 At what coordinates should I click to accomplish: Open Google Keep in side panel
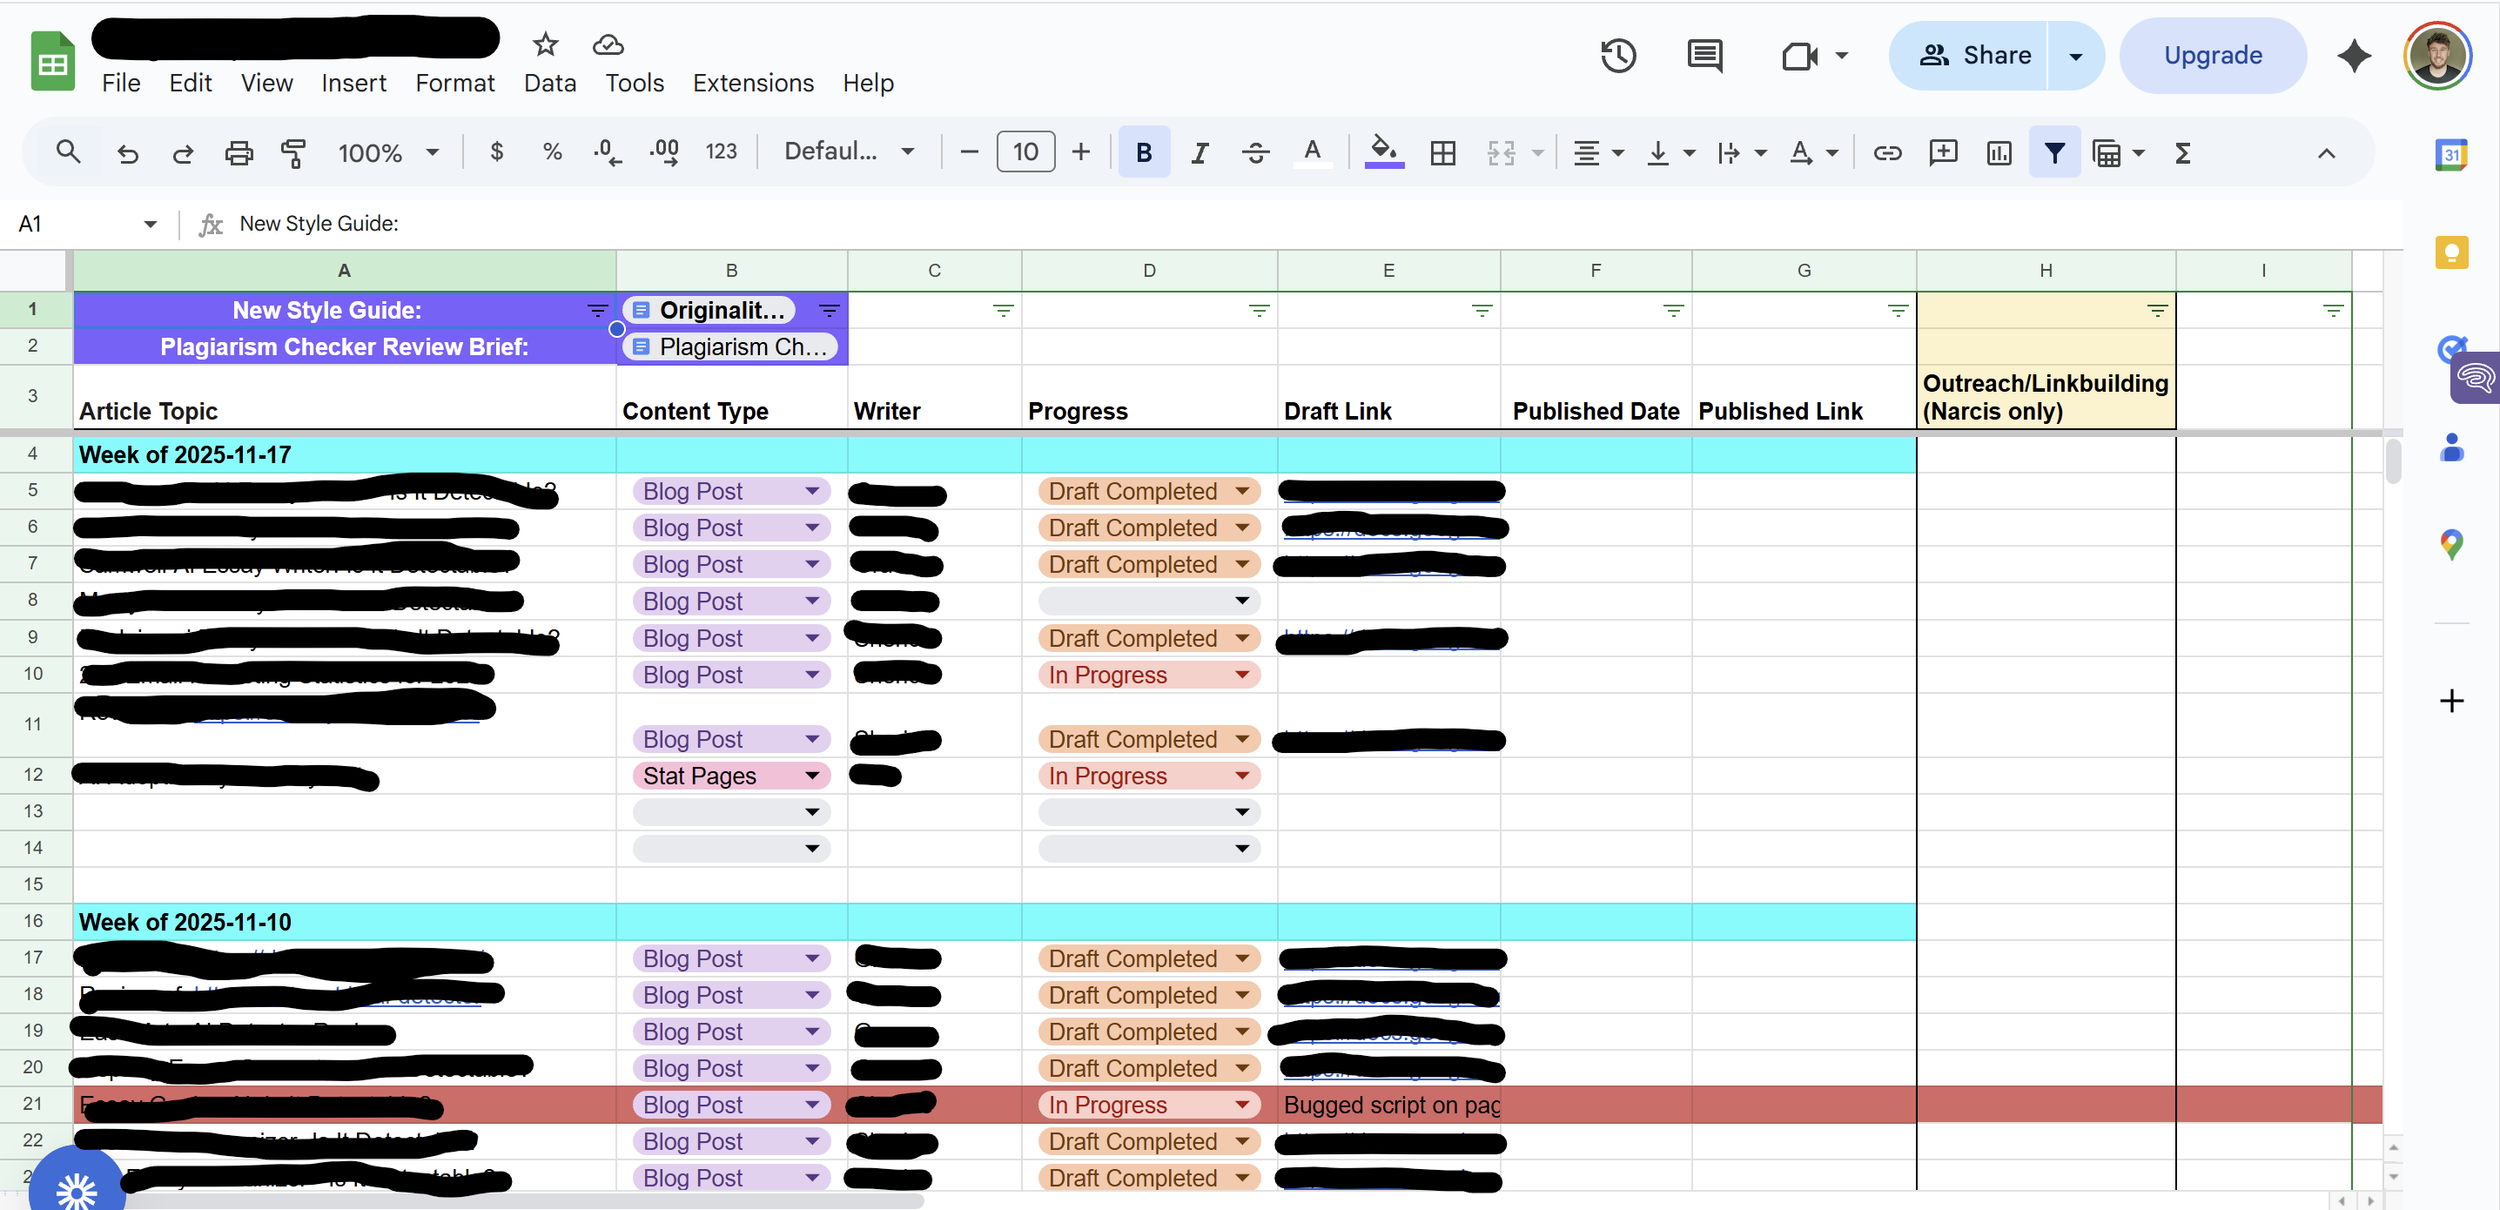pyautogui.click(x=2451, y=253)
